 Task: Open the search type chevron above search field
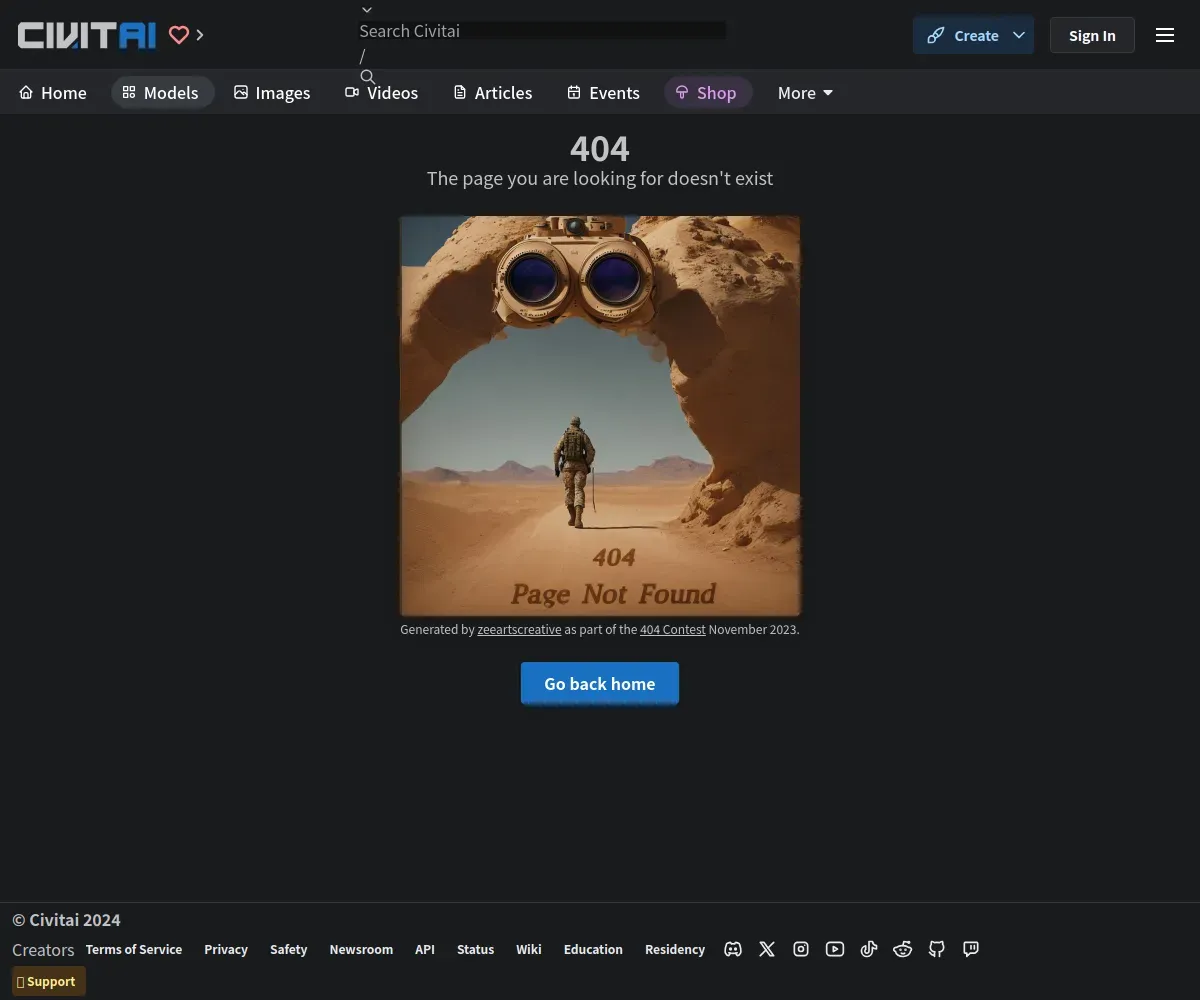[367, 10]
